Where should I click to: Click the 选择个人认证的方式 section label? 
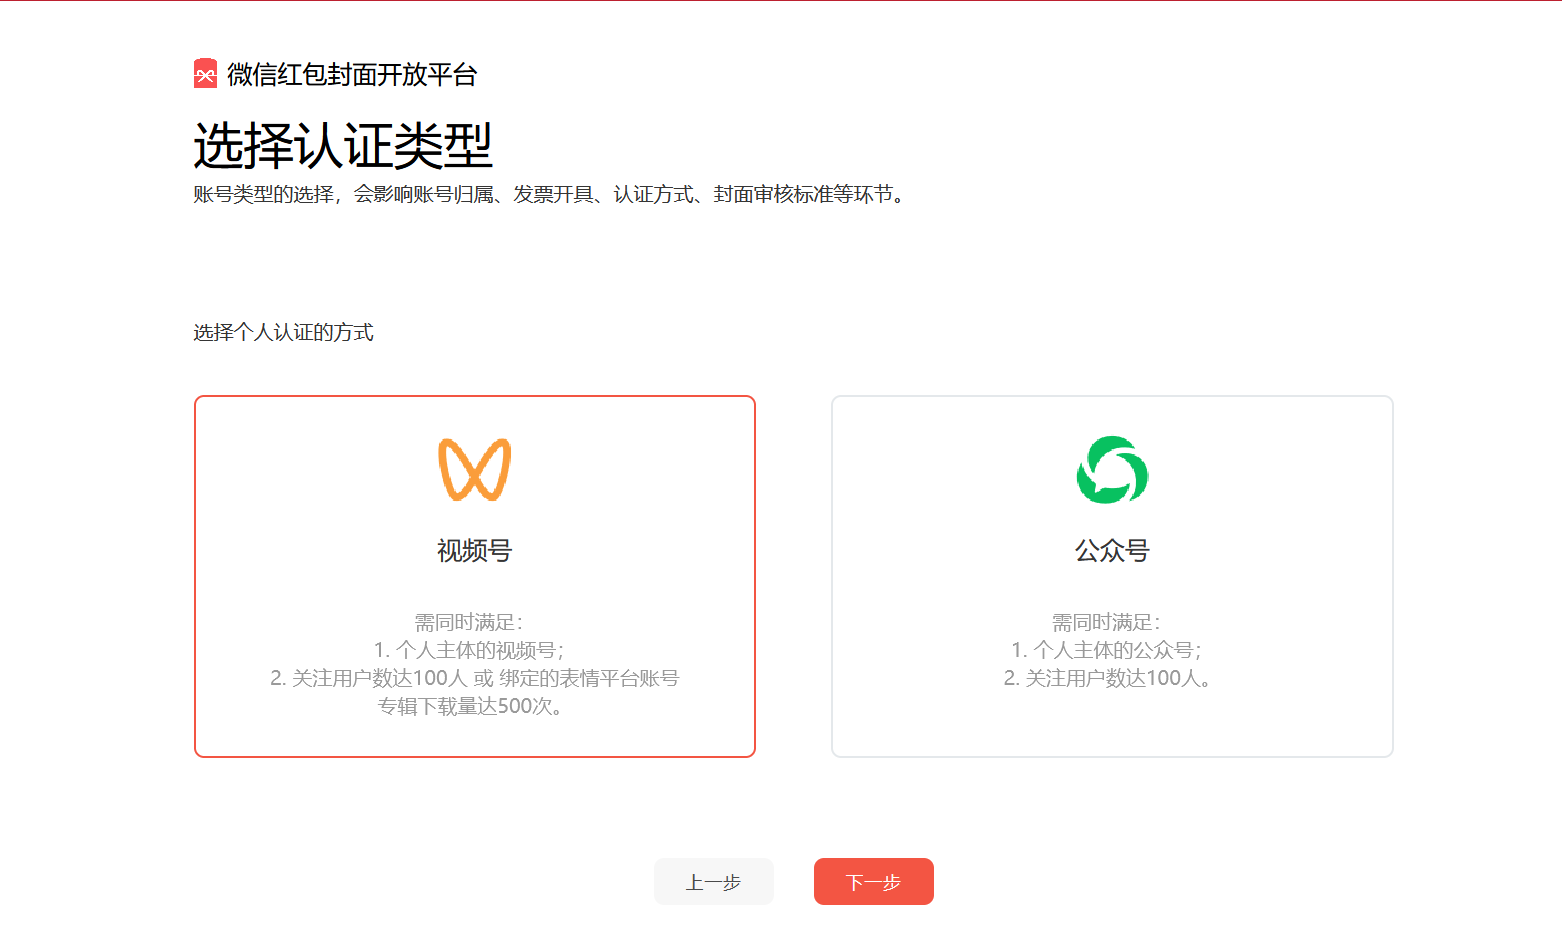click(x=283, y=332)
